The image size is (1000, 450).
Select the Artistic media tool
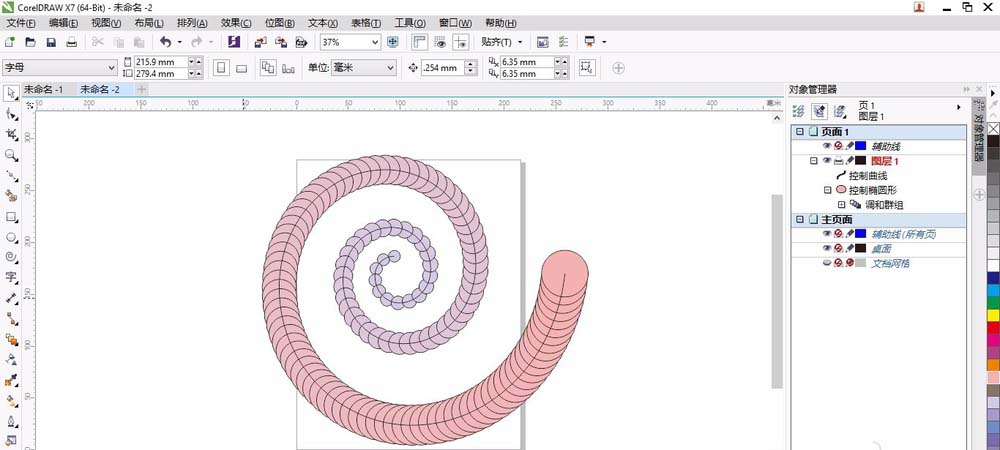[x=11, y=196]
